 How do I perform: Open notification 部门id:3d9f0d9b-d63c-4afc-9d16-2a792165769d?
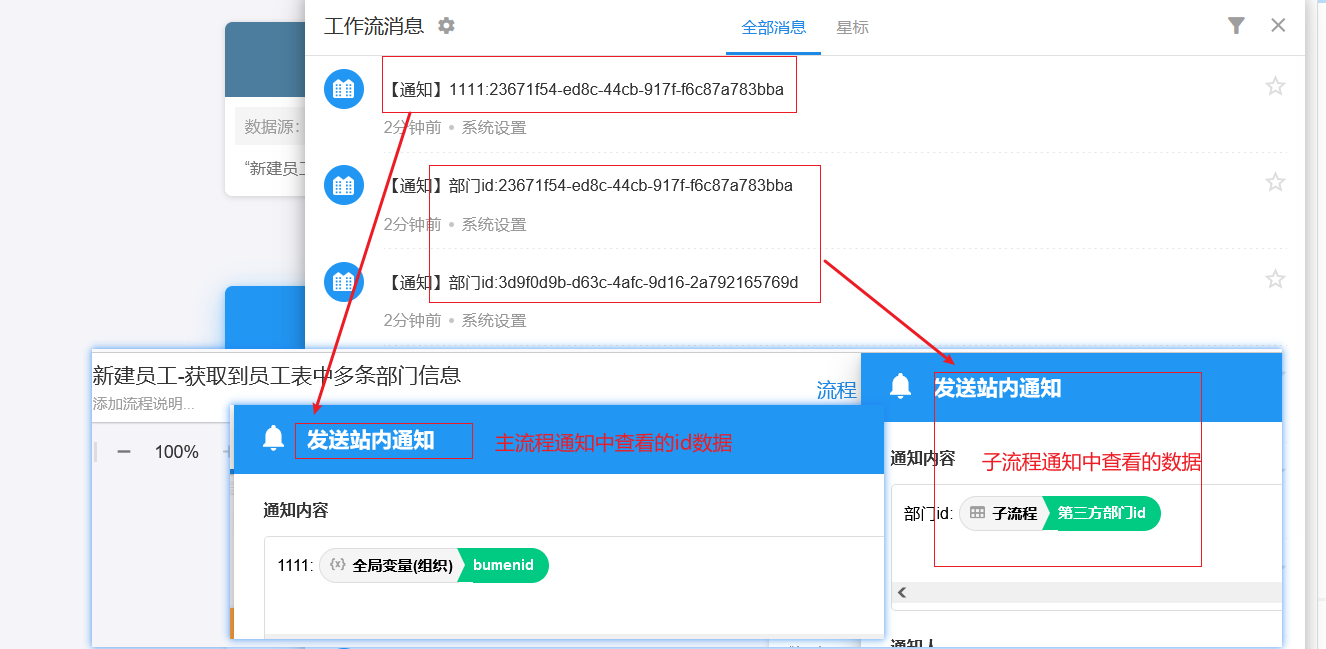(x=592, y=283)
